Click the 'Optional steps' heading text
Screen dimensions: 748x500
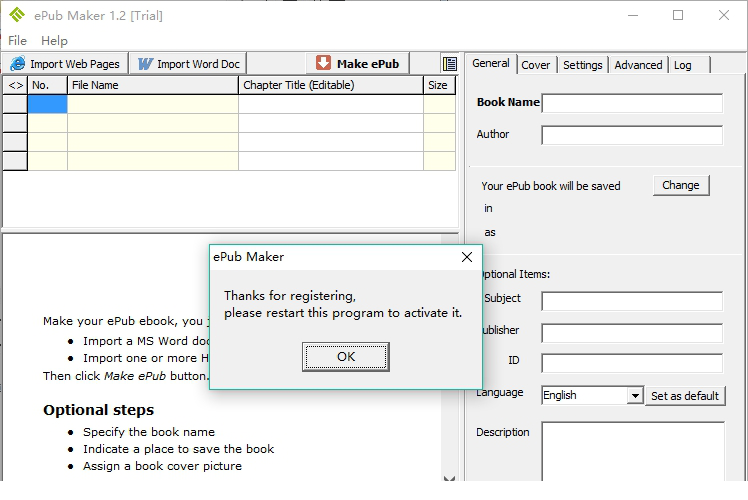99,410
